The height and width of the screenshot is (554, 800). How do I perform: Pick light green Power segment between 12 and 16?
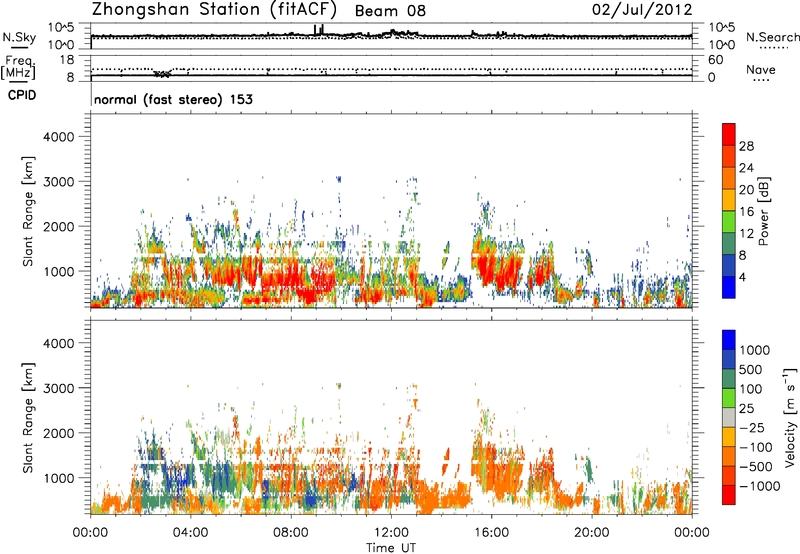729,221
